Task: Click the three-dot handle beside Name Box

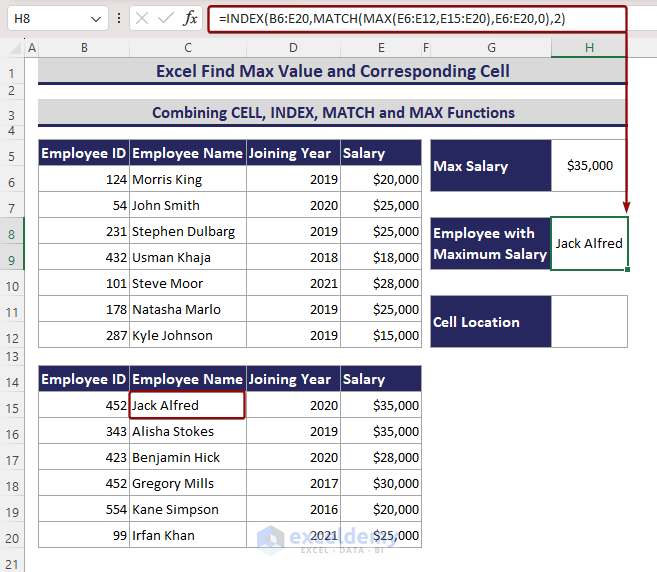Action: [120, 19]
